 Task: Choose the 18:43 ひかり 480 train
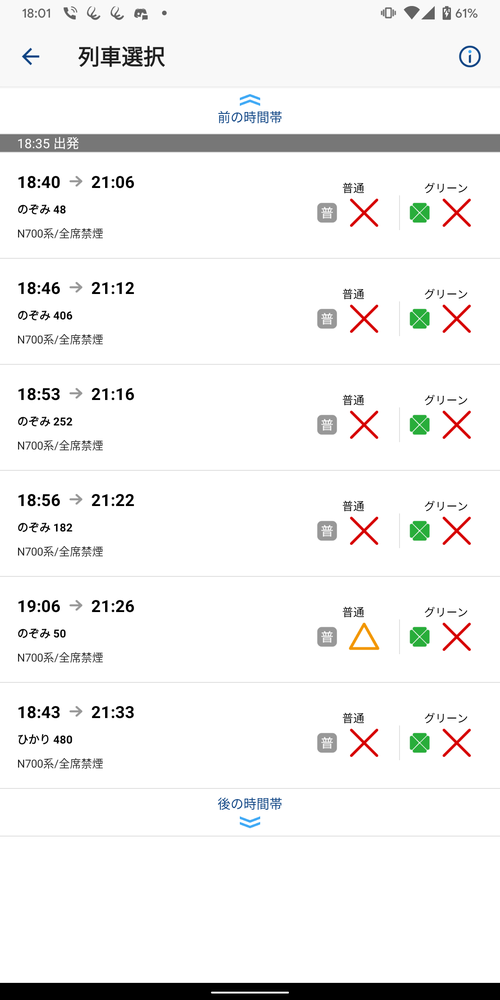[250, 735]
